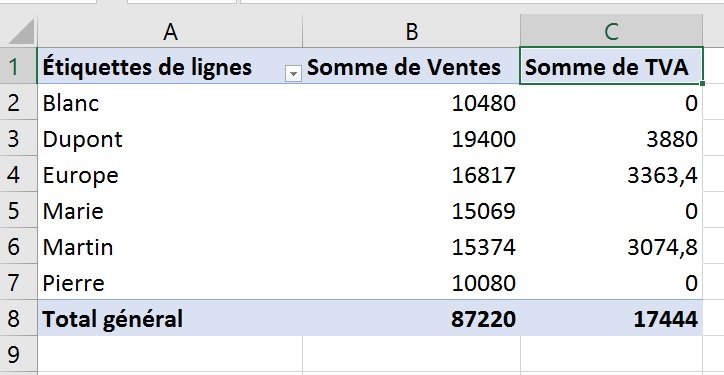
Task: Click the grand total 87220 cell
Action: [x=411, y=319]
